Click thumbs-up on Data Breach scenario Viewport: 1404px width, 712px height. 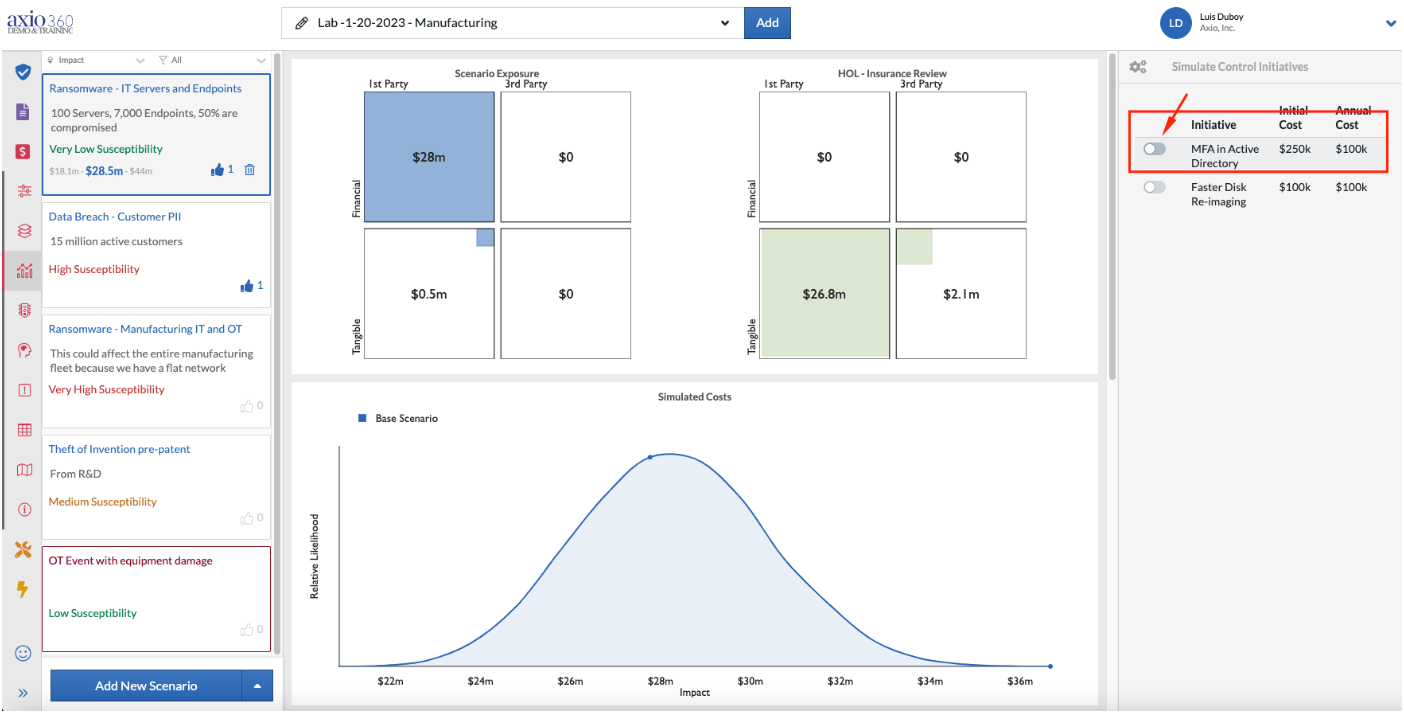point(246,286)
